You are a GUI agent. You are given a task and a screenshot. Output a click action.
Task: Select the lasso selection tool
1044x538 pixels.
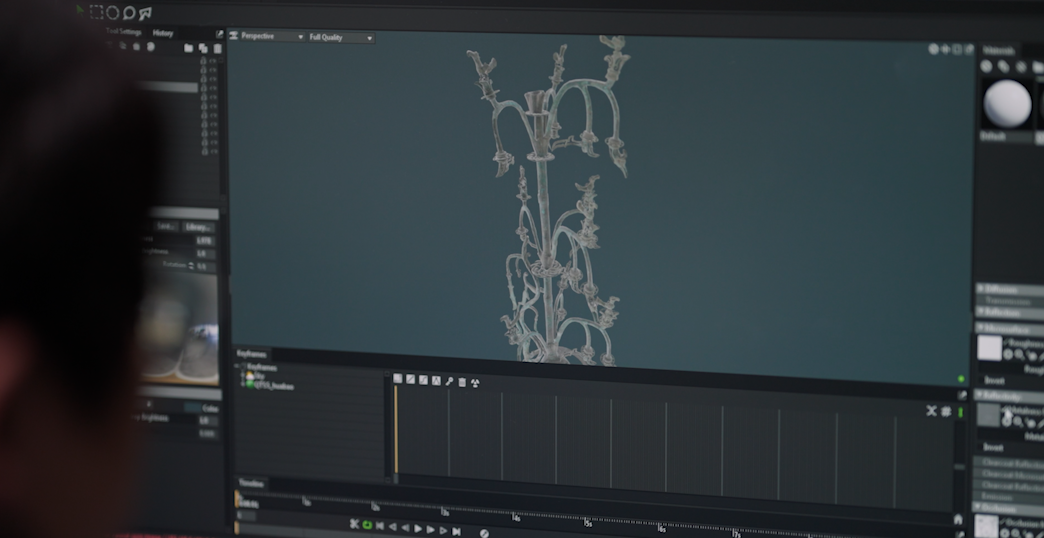click(129, 13)
